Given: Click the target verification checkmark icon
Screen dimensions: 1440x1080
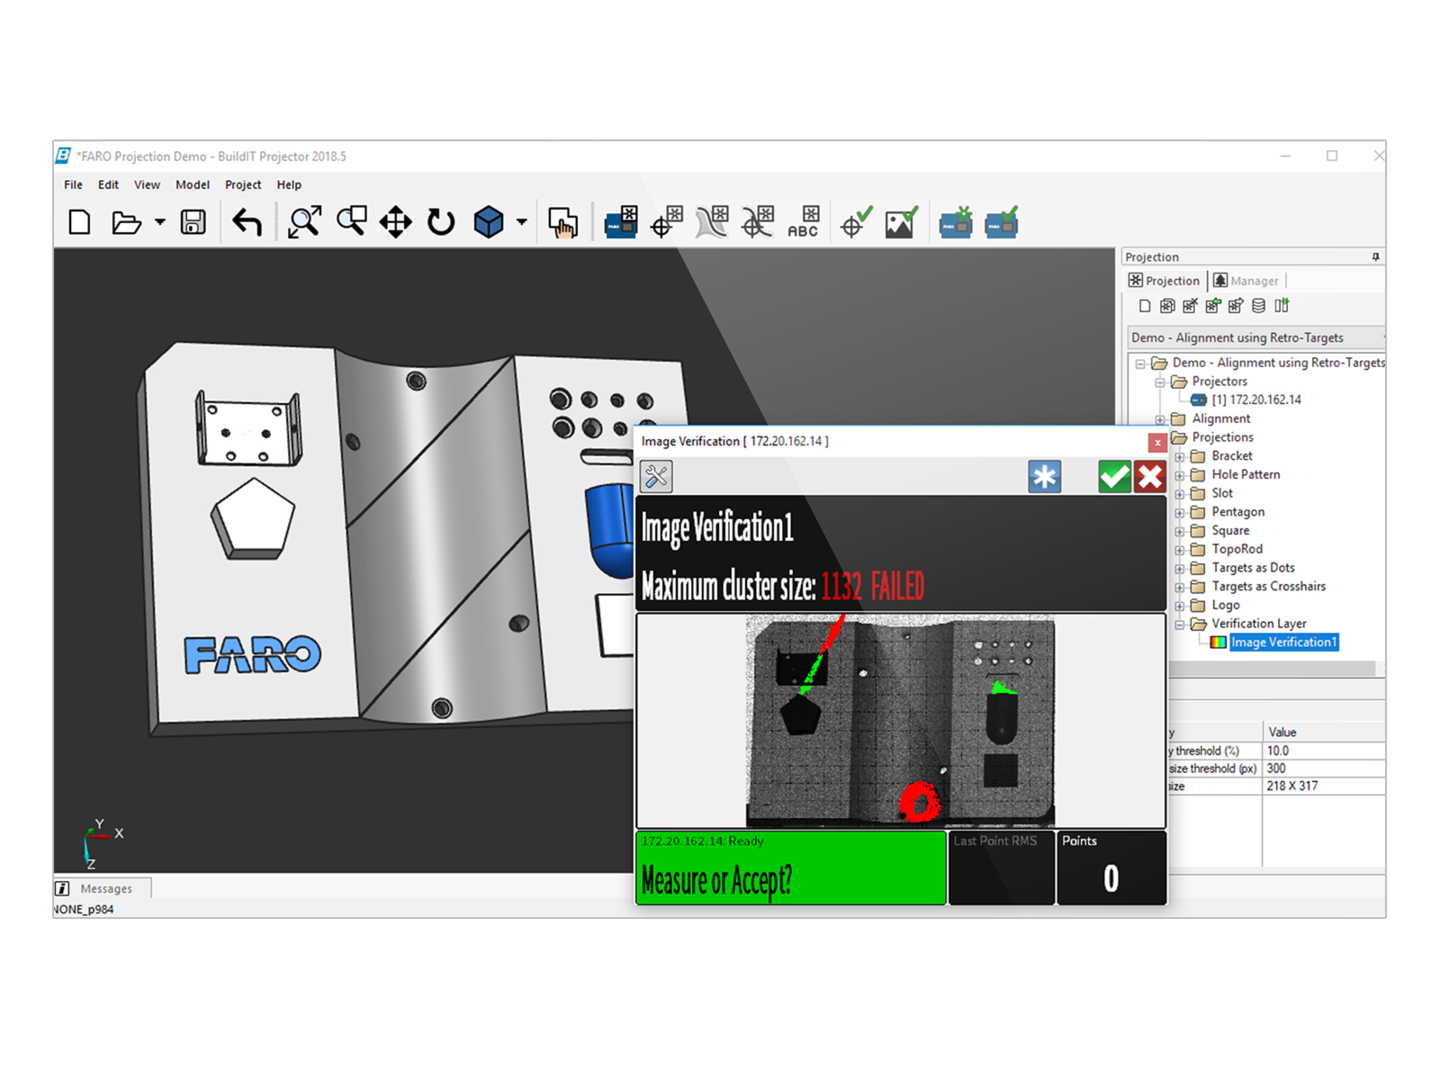Looking at the screenshot, I should pyautogui.click(x=856, y=222).
